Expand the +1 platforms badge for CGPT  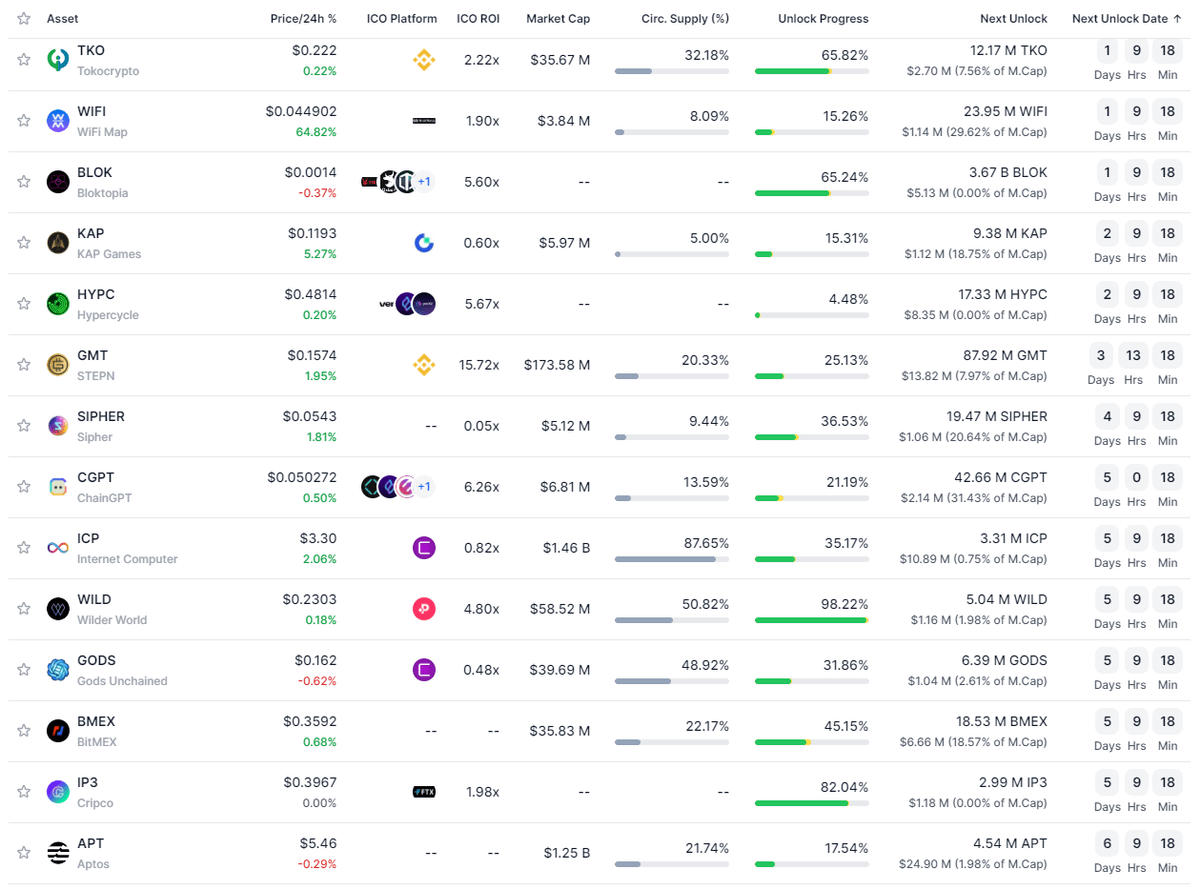[424, 487]
